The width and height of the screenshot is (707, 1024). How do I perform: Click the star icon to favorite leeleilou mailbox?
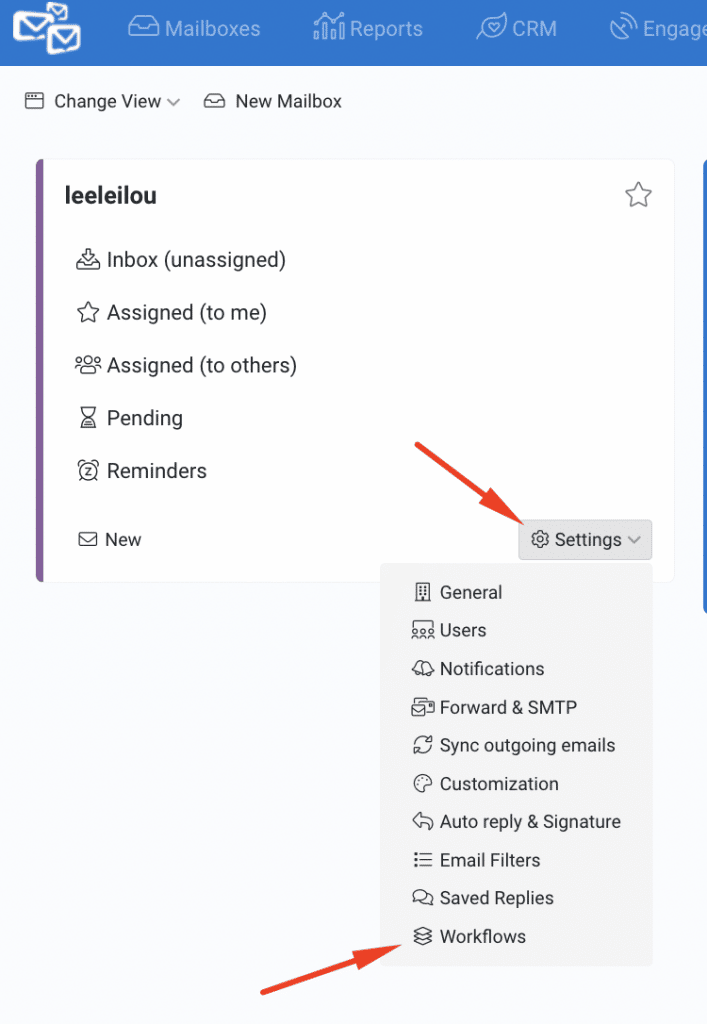click(x=638, y=195)
